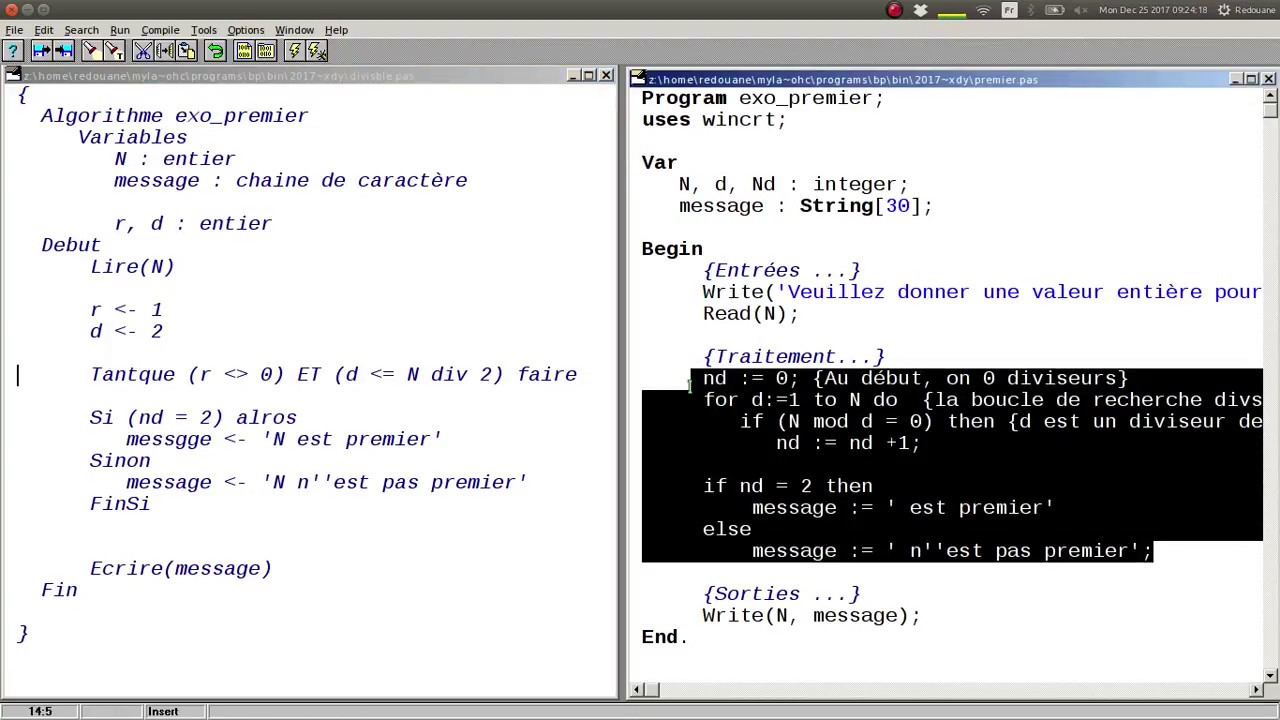
Task: Click the Dropbox tray icon
Action: pyautogui.click(x=921, y=10)
